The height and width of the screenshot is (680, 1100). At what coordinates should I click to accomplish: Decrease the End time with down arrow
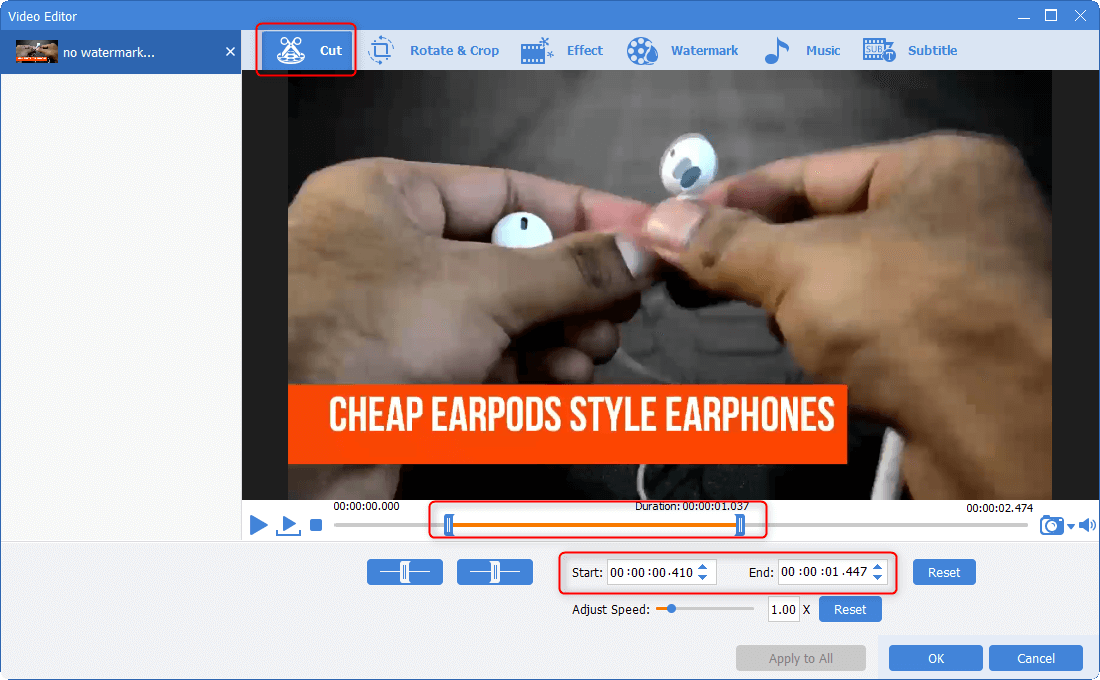pyautogui.click(x=878, y=578)
